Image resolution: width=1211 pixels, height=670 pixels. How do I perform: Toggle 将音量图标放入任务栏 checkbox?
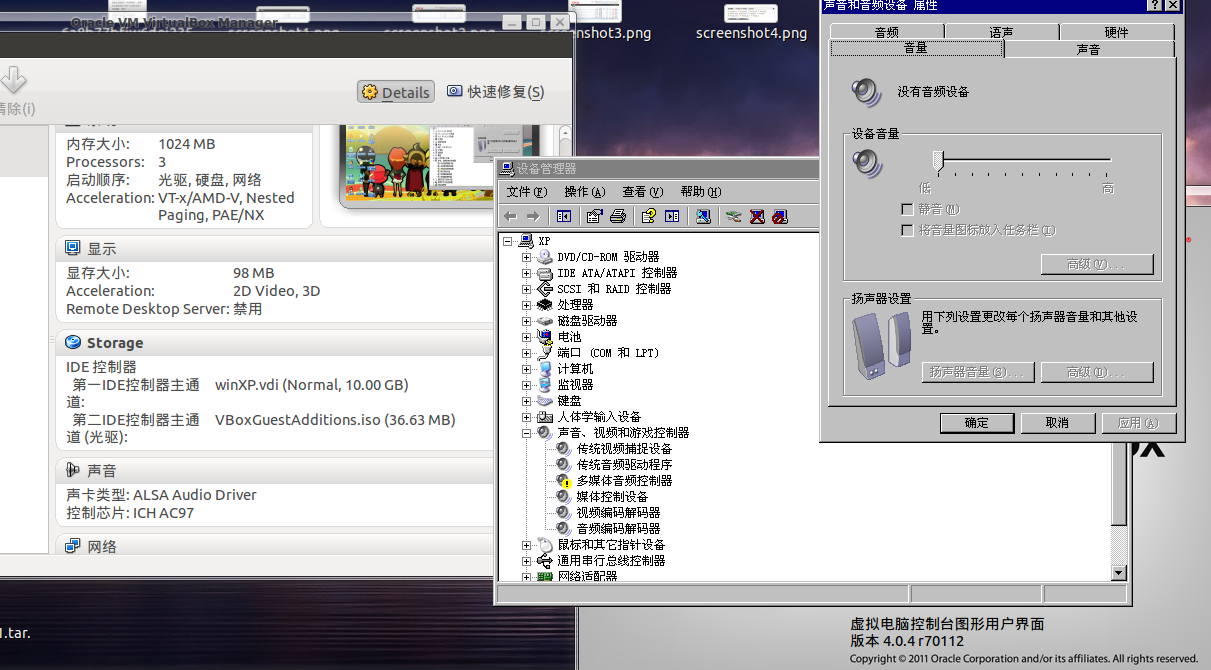[908, 231]
